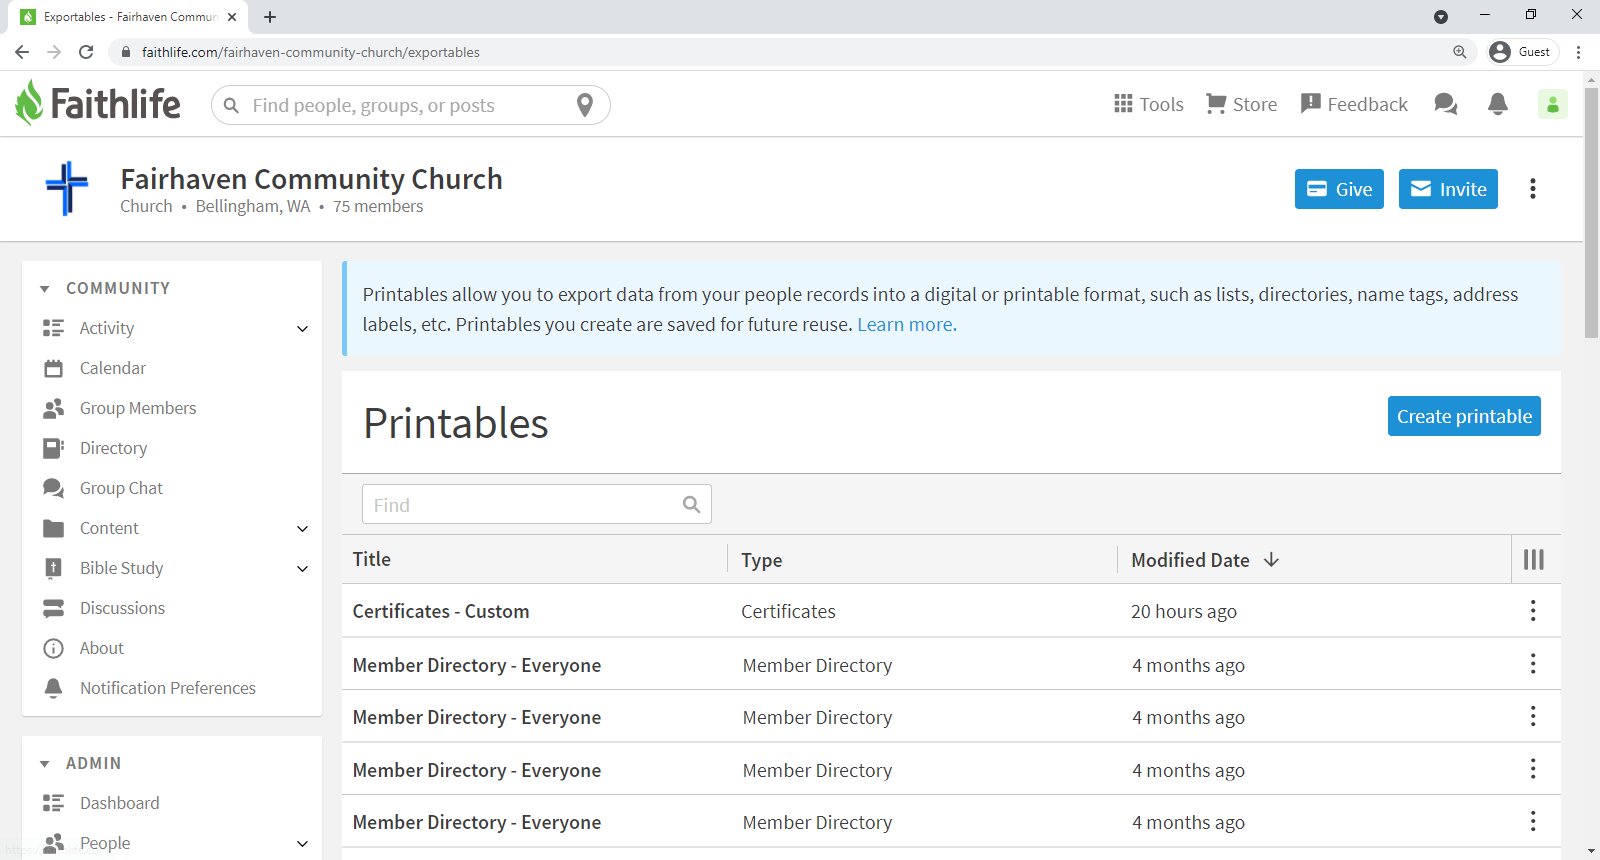Expand the People submenu chevron
The image size is (1600, 860).
coord(303,844)
